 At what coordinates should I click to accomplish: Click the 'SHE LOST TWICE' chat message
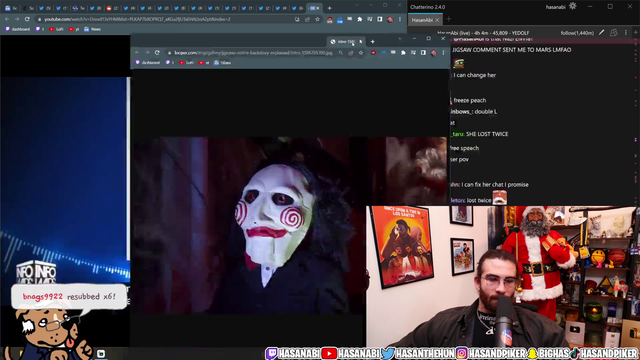pos(487,134)
